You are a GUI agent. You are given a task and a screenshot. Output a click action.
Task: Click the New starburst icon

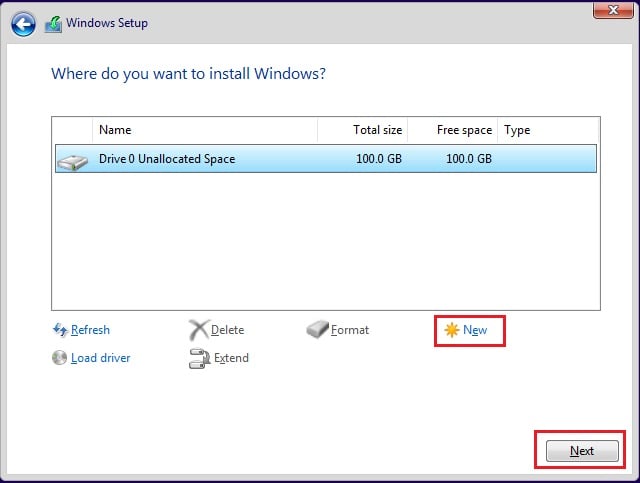pos(451,330)
